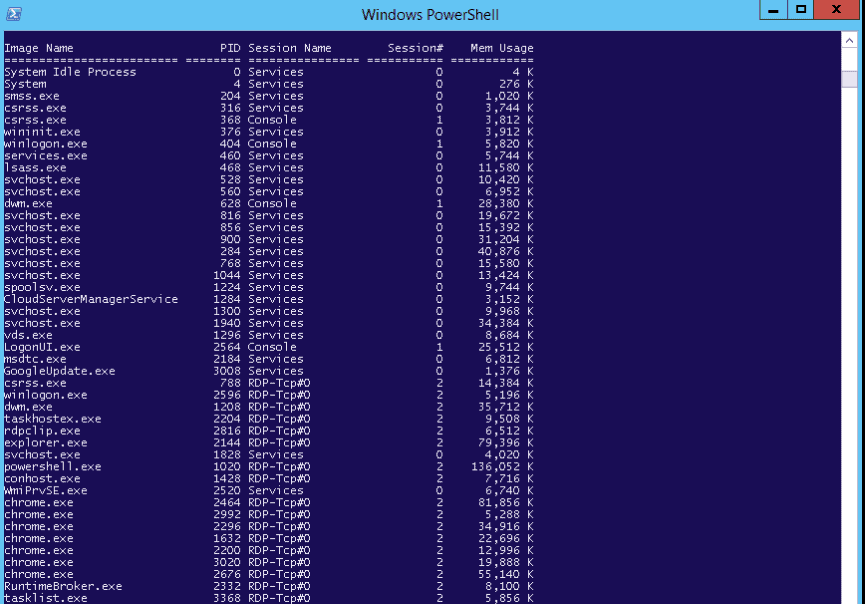Image resolution: width=865 pixels, height=604 pixels.
Task: Close the Windows PowerShell window
Action: 836,10
